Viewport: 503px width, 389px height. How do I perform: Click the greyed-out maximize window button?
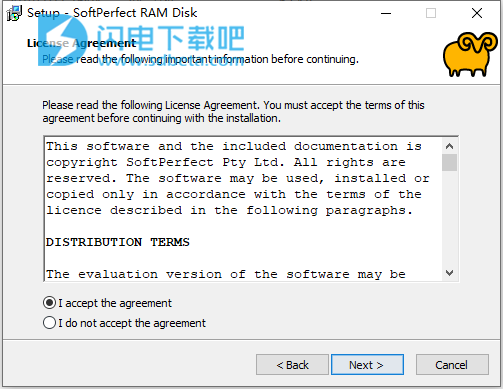tap(431, 13)
